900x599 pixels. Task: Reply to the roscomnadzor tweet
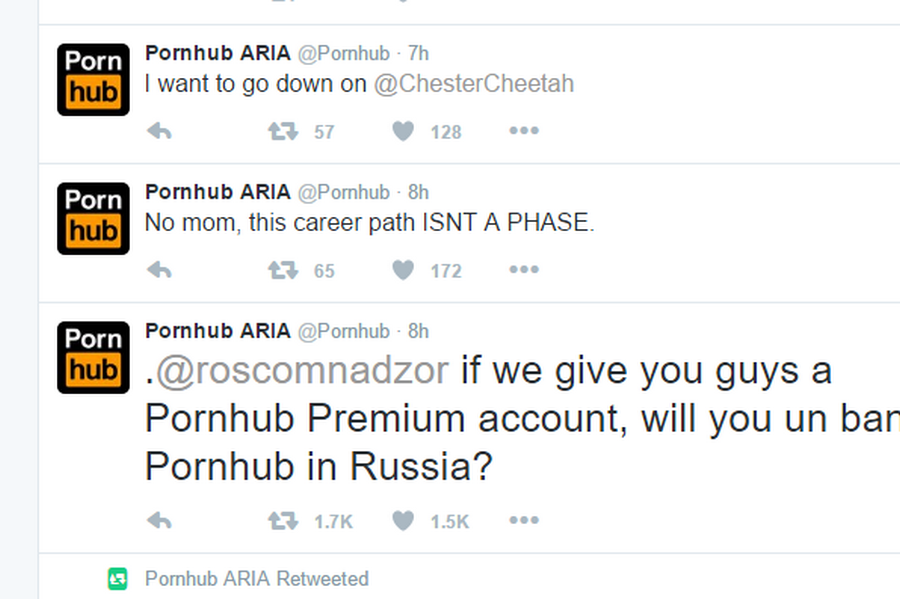point(159,520)
